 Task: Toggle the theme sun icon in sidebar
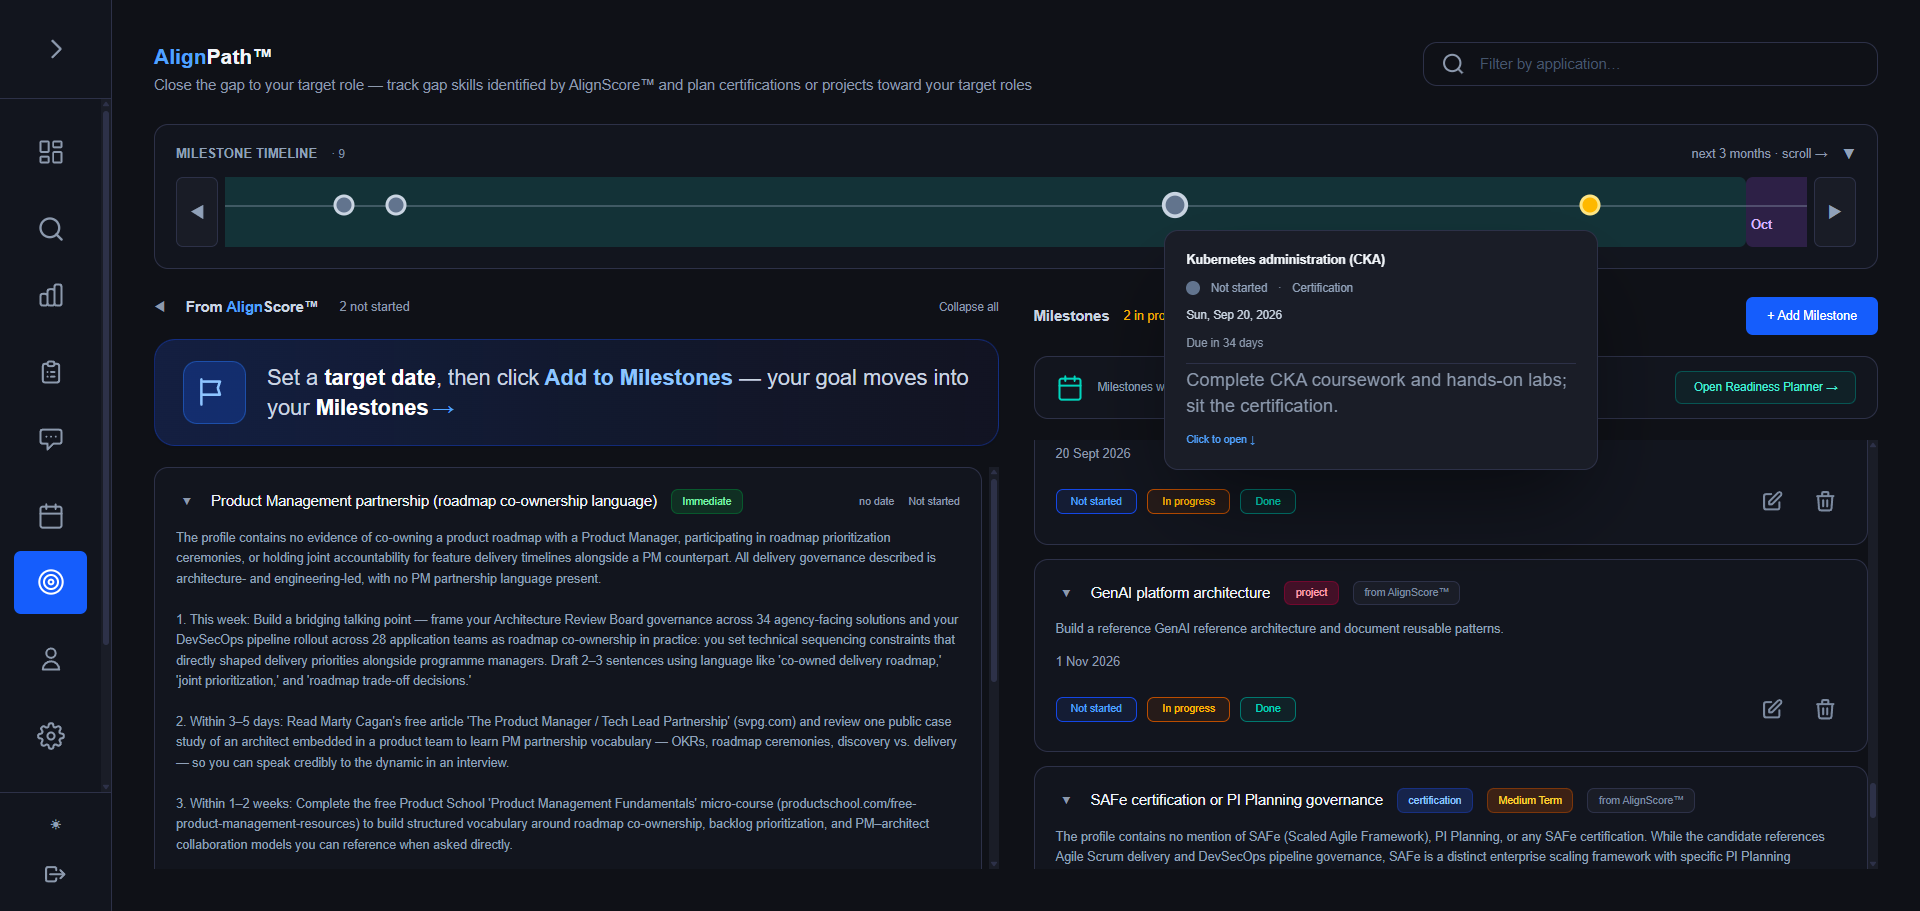(56, 825)
